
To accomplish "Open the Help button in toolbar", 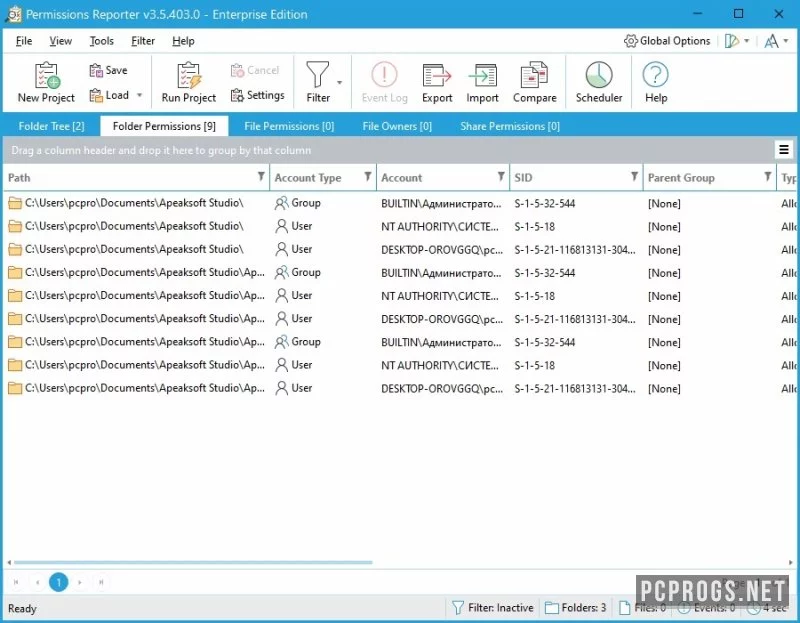I will [x=656, y=82].
